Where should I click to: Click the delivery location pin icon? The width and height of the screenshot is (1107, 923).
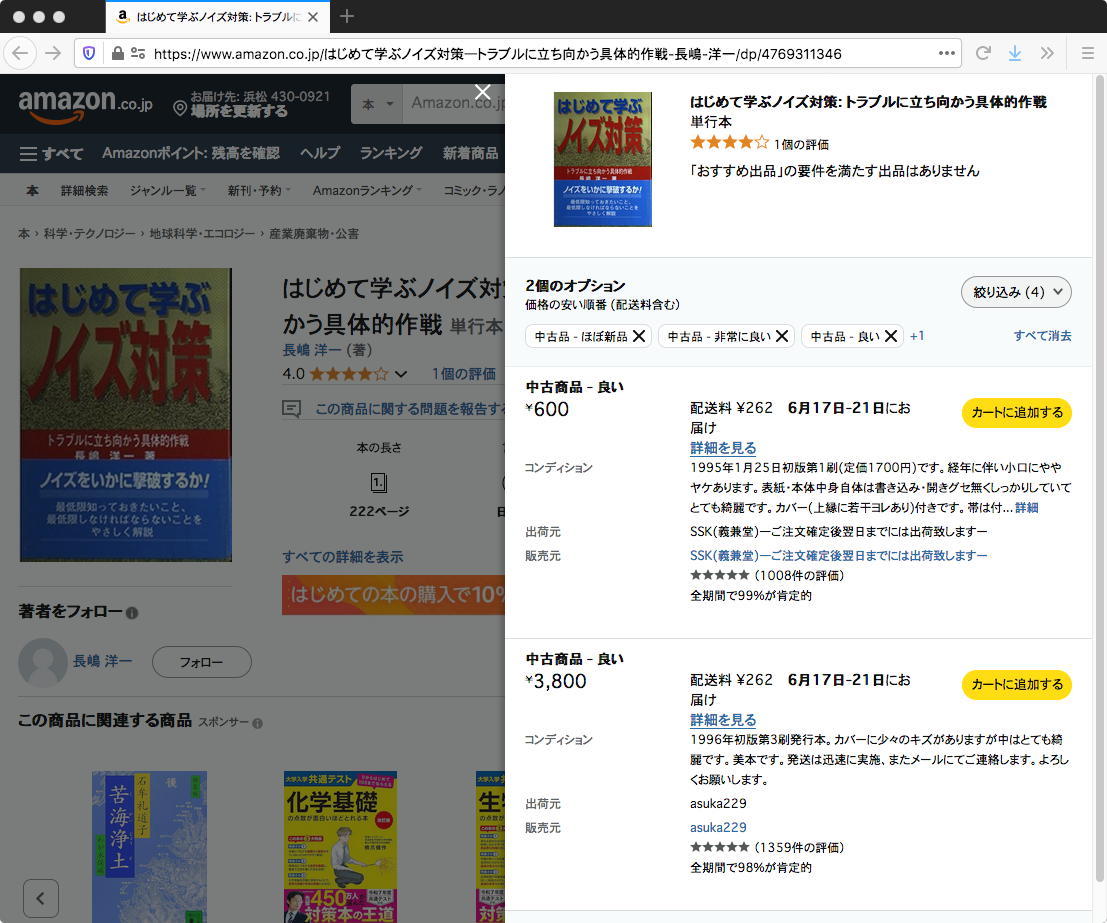point(180,108)
